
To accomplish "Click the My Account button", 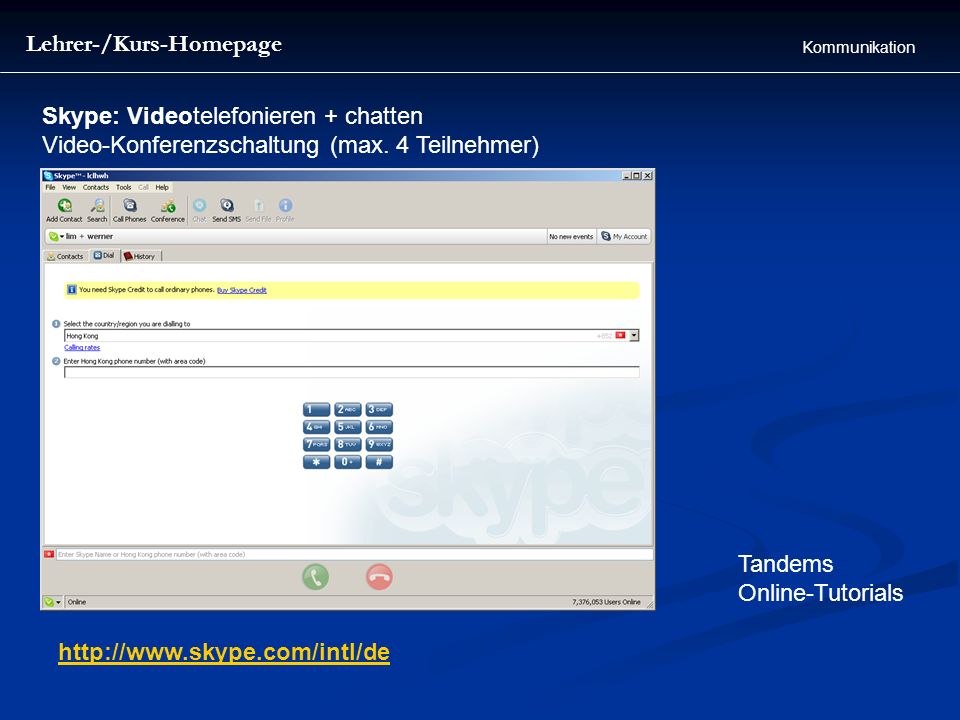I will pos(624,236).
